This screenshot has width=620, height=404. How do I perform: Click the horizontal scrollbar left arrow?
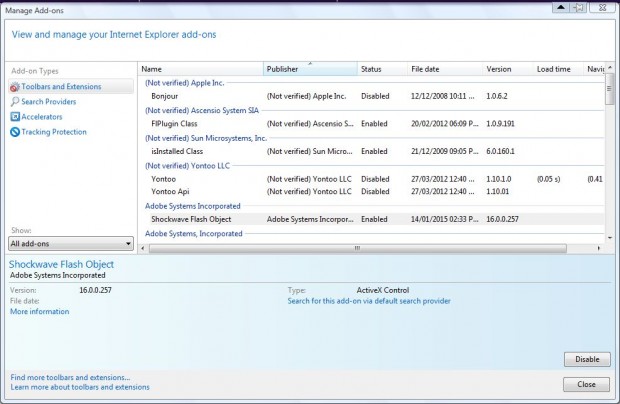(143, 248)
